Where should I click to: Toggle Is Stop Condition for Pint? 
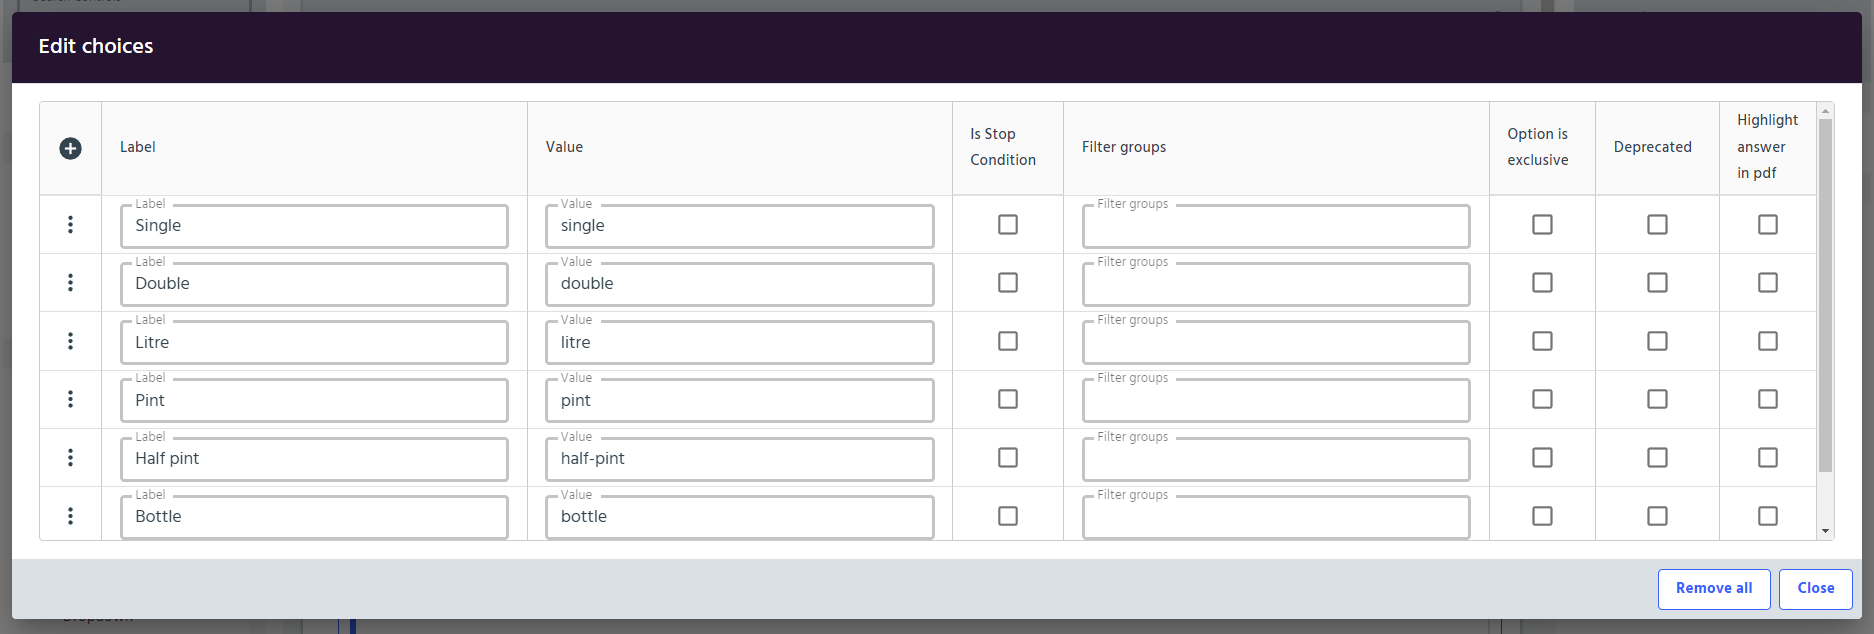click(1008, 399)
